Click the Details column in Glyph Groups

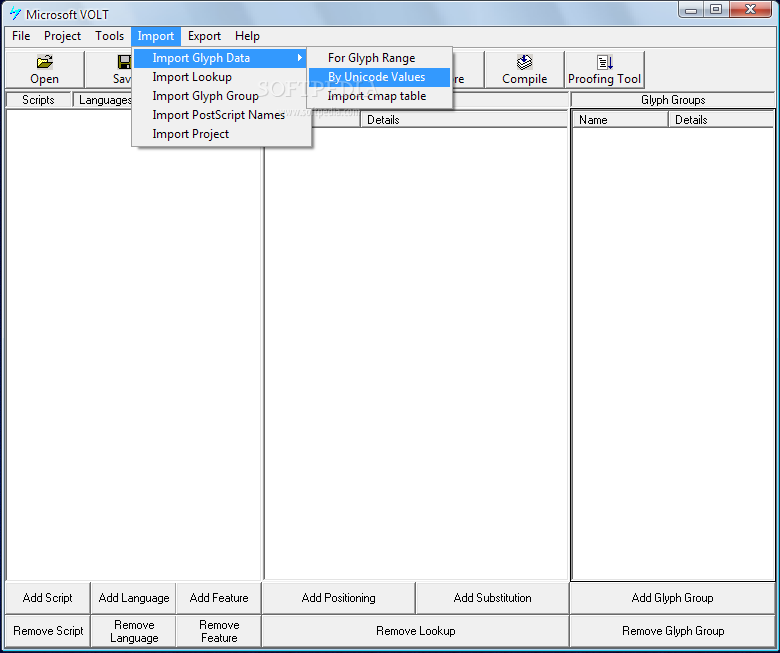[x=721, y=120]
